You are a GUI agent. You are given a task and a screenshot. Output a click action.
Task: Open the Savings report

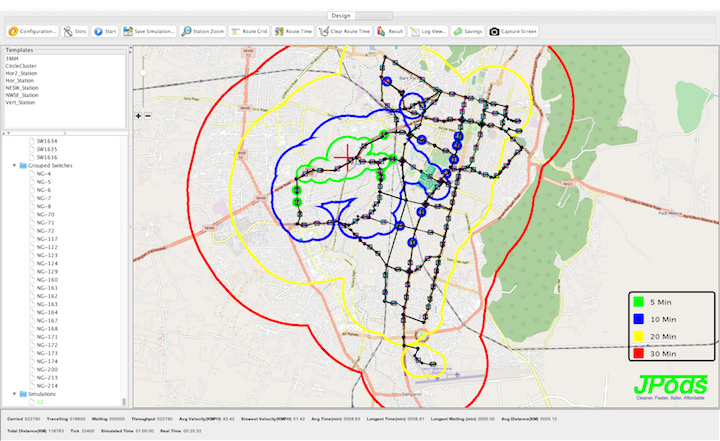click(x=468, y=31)
